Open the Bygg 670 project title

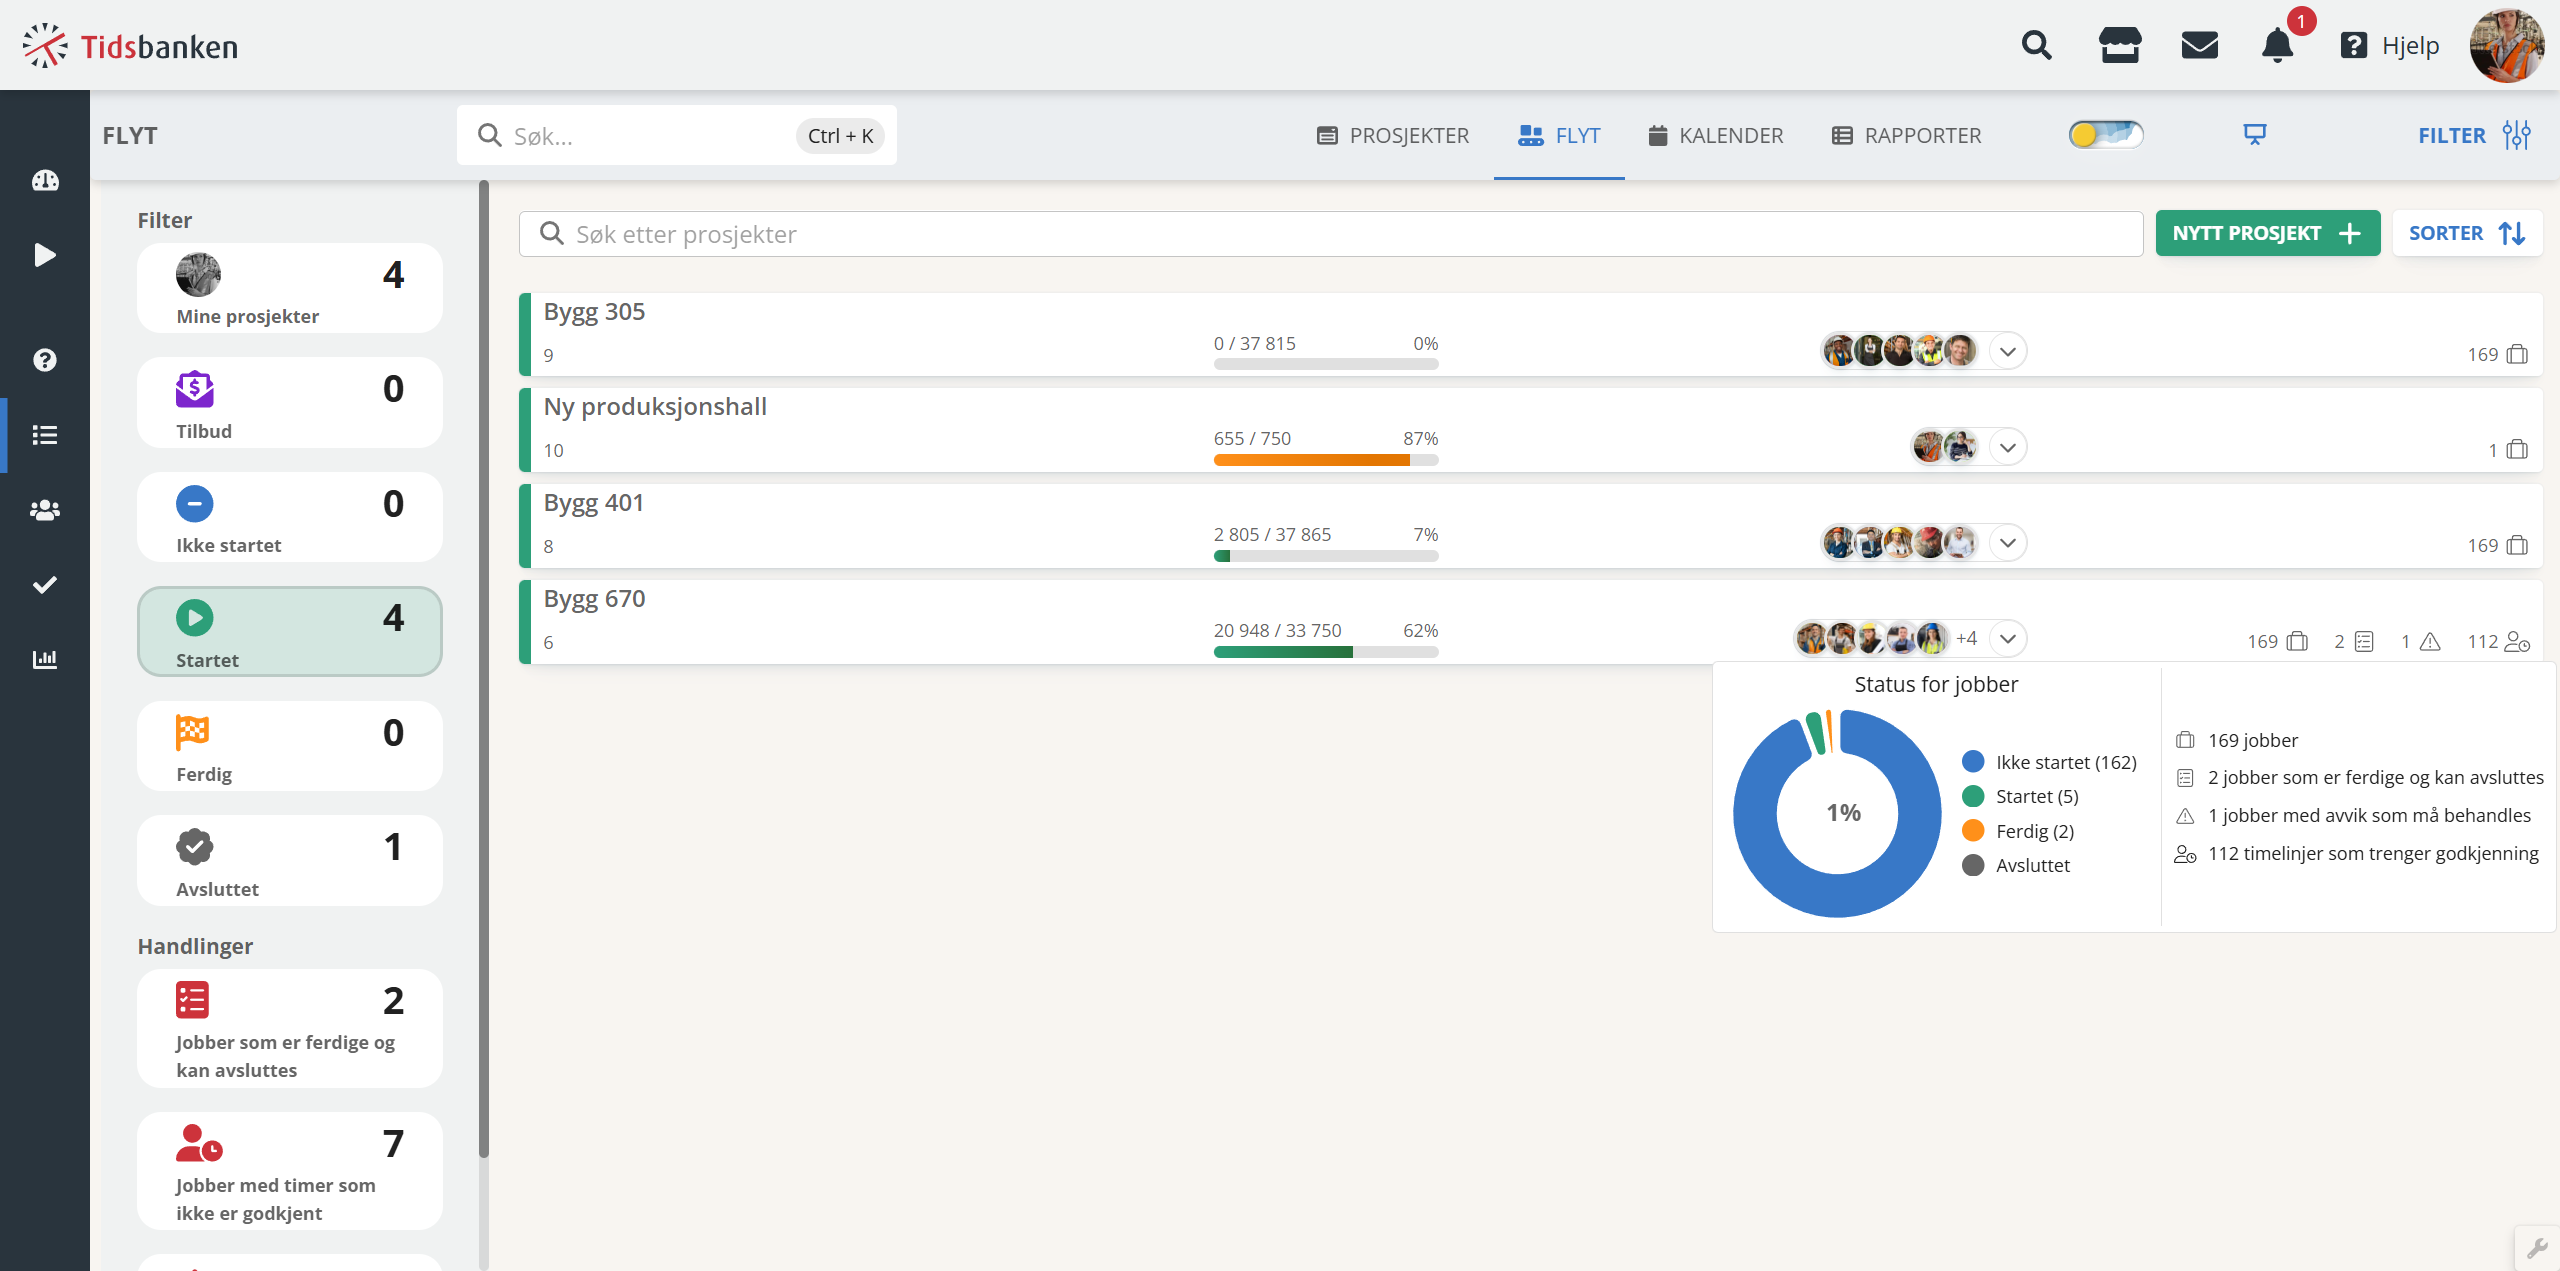point(594,599)
